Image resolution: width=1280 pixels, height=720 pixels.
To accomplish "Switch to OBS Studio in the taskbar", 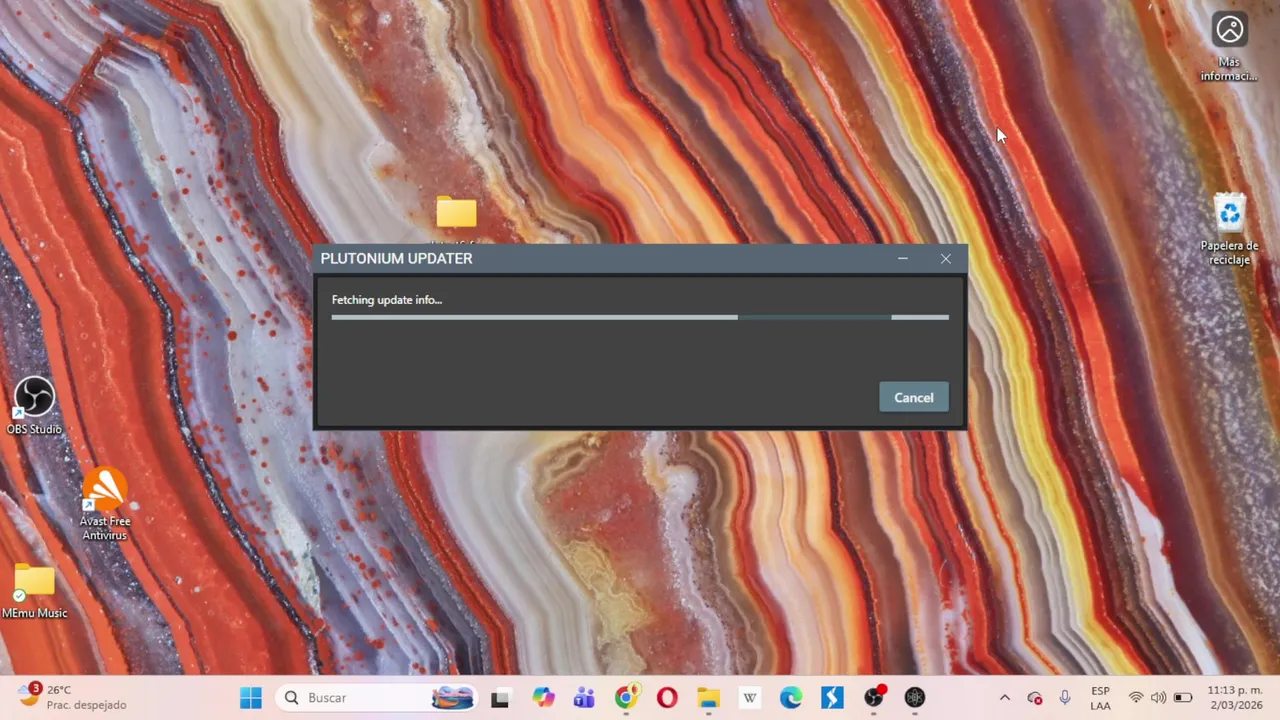I will click(874, 698).
